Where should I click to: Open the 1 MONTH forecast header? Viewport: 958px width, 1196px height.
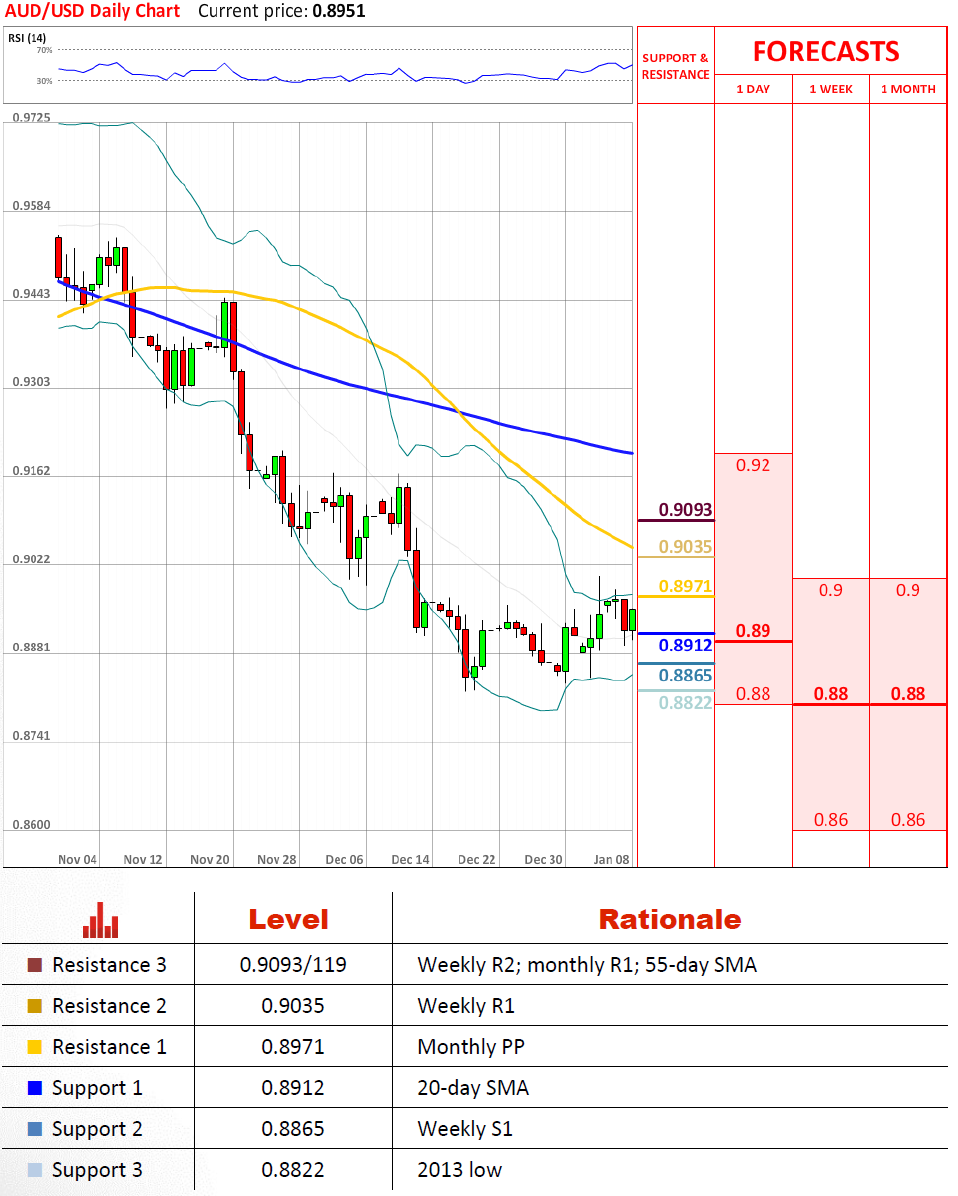(x=908, y=89)
